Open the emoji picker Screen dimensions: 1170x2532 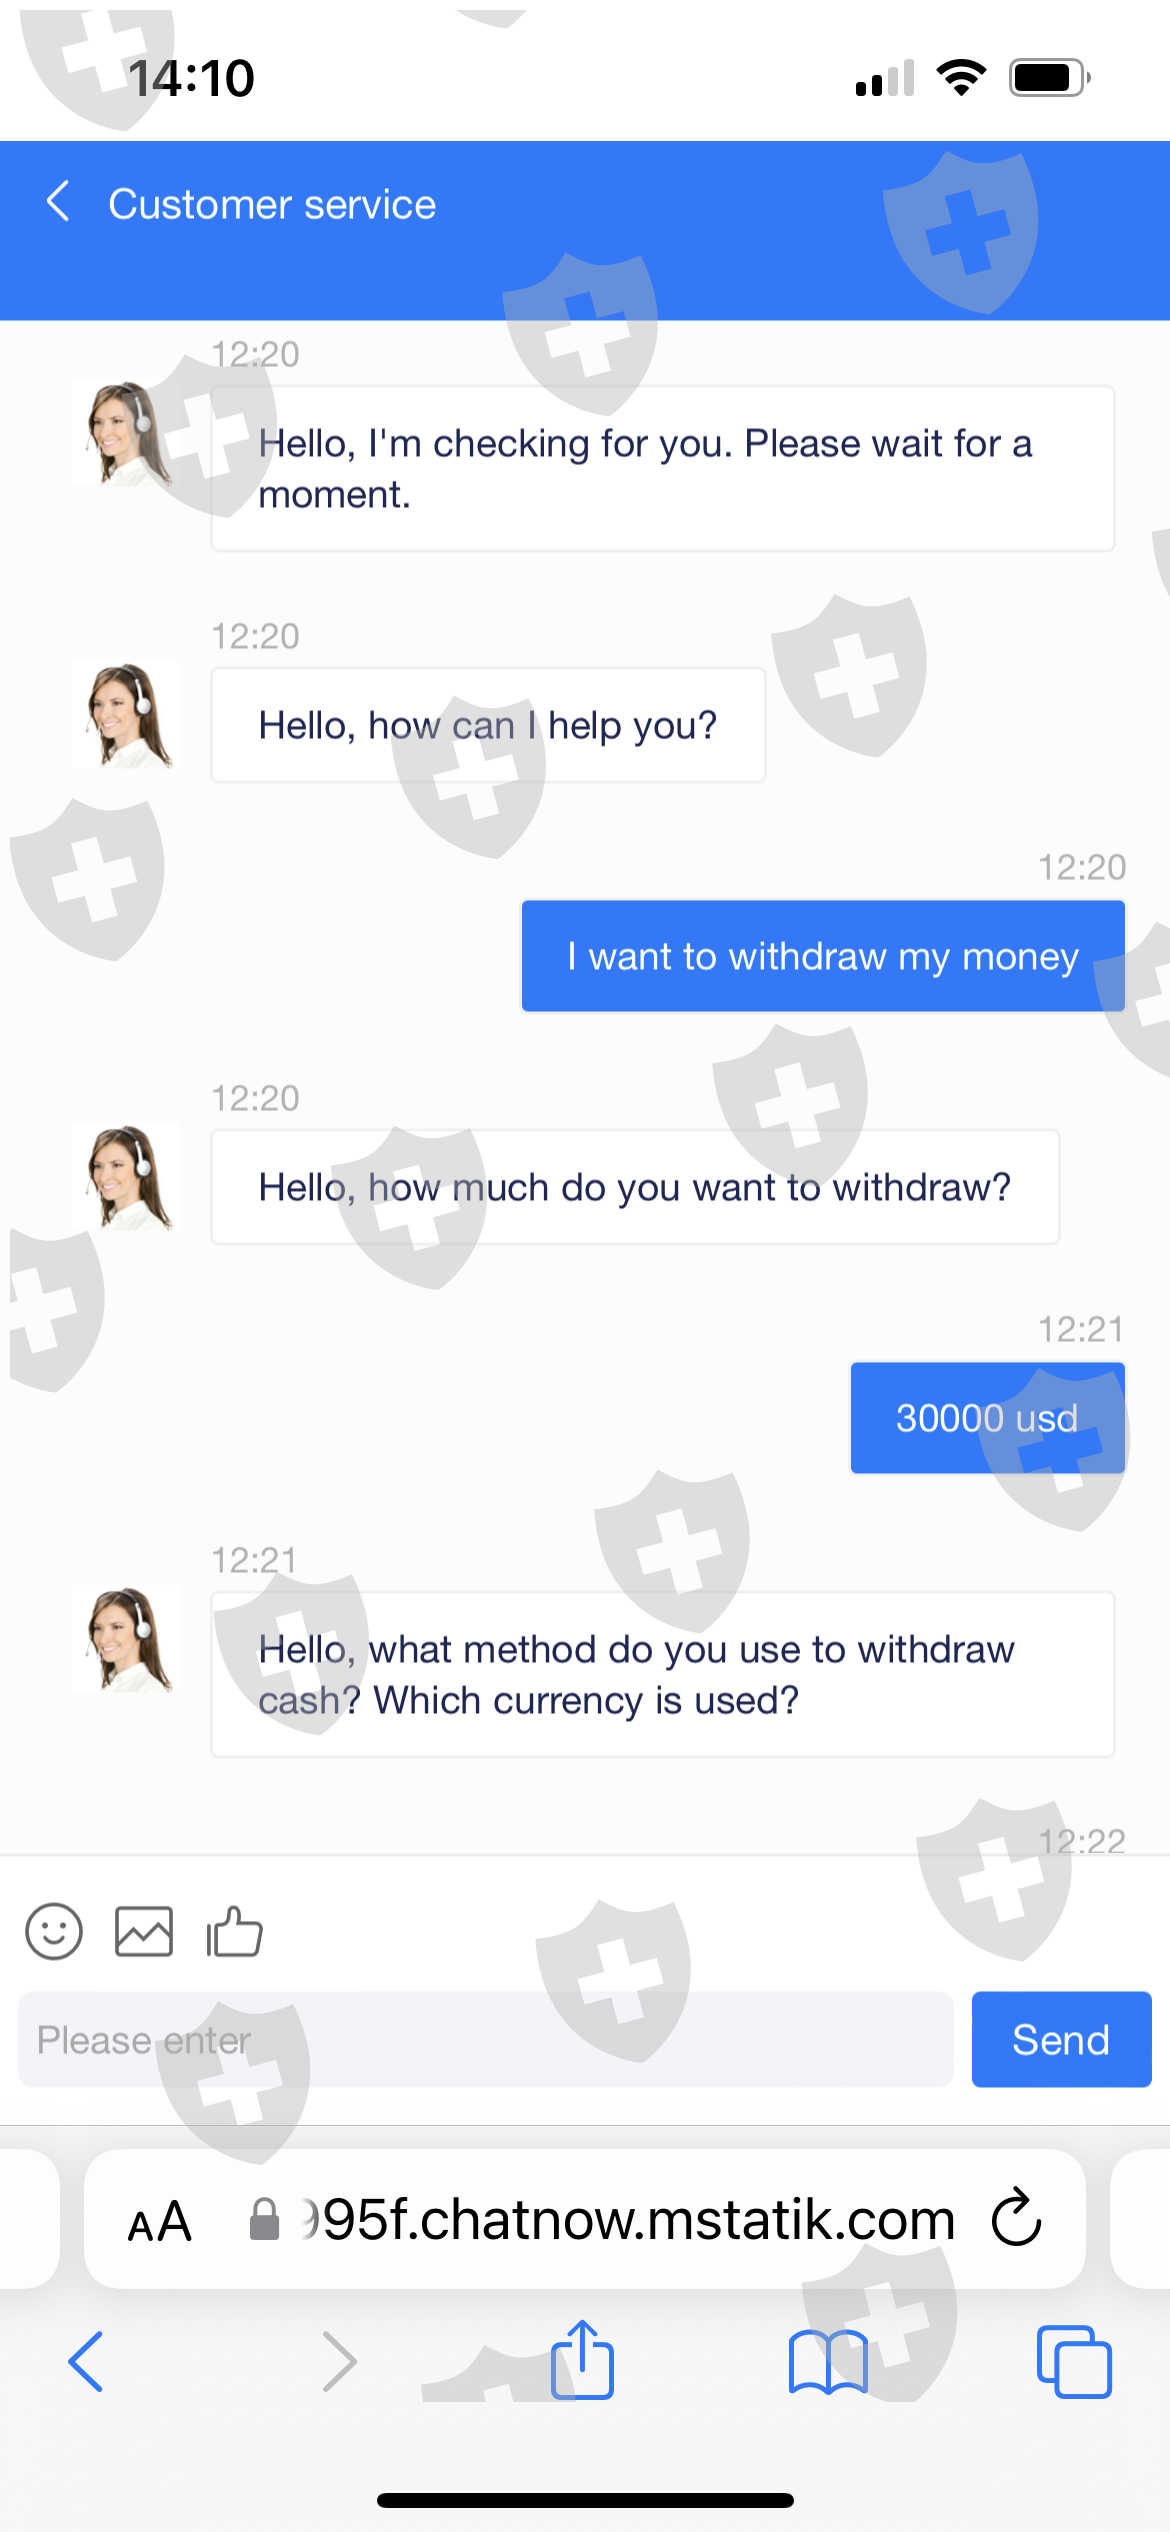click(x=54, y=1930)
